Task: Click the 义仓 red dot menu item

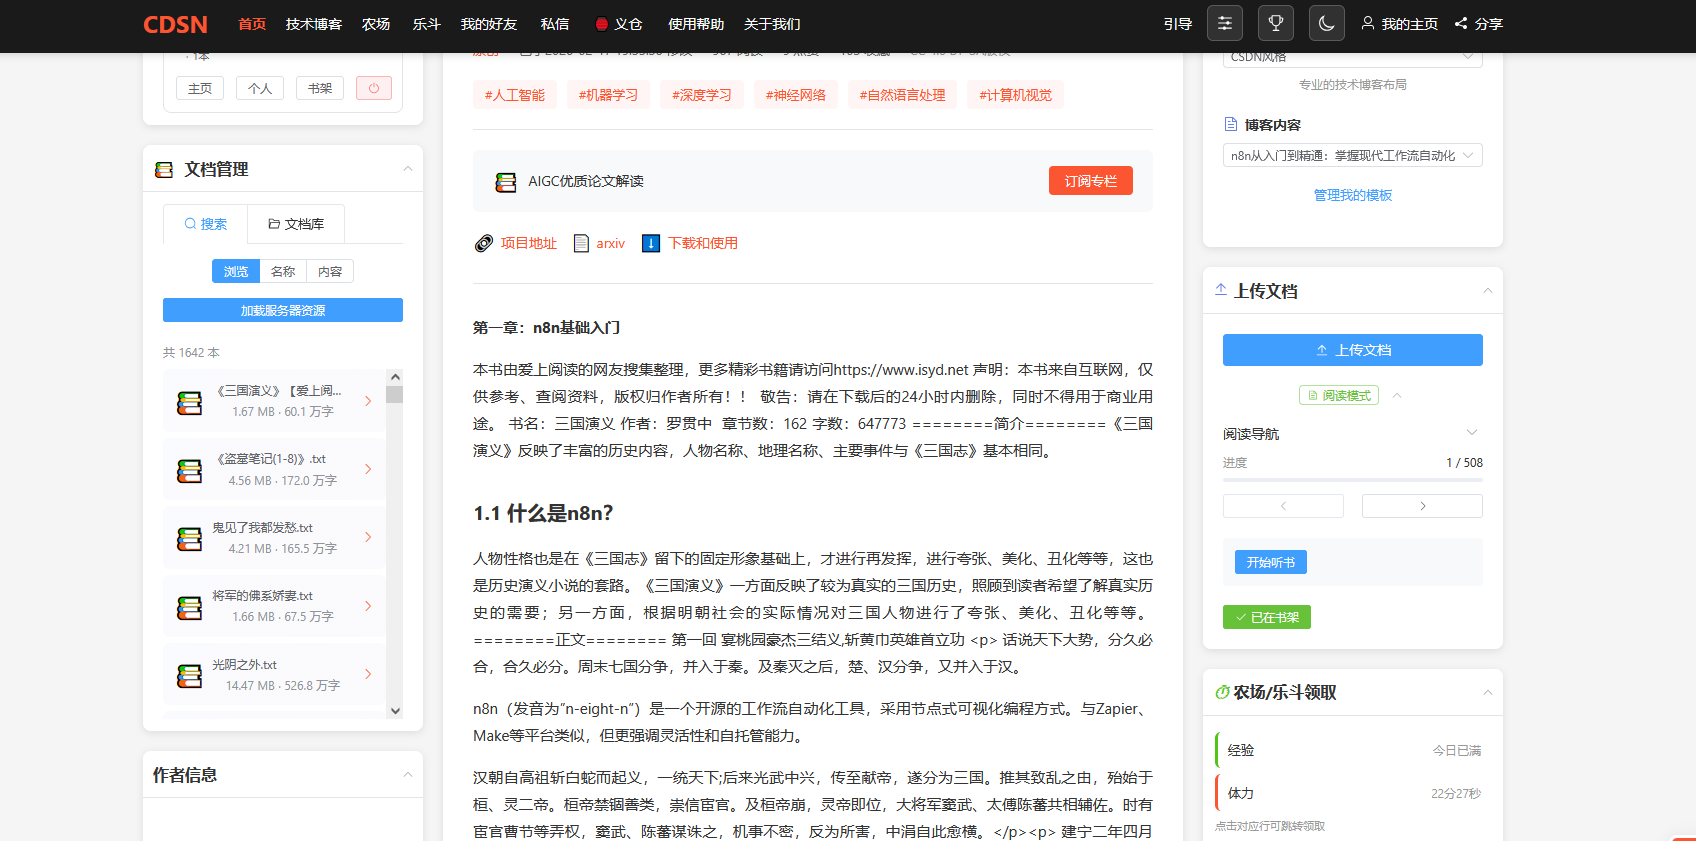Action: pos(619,24)
